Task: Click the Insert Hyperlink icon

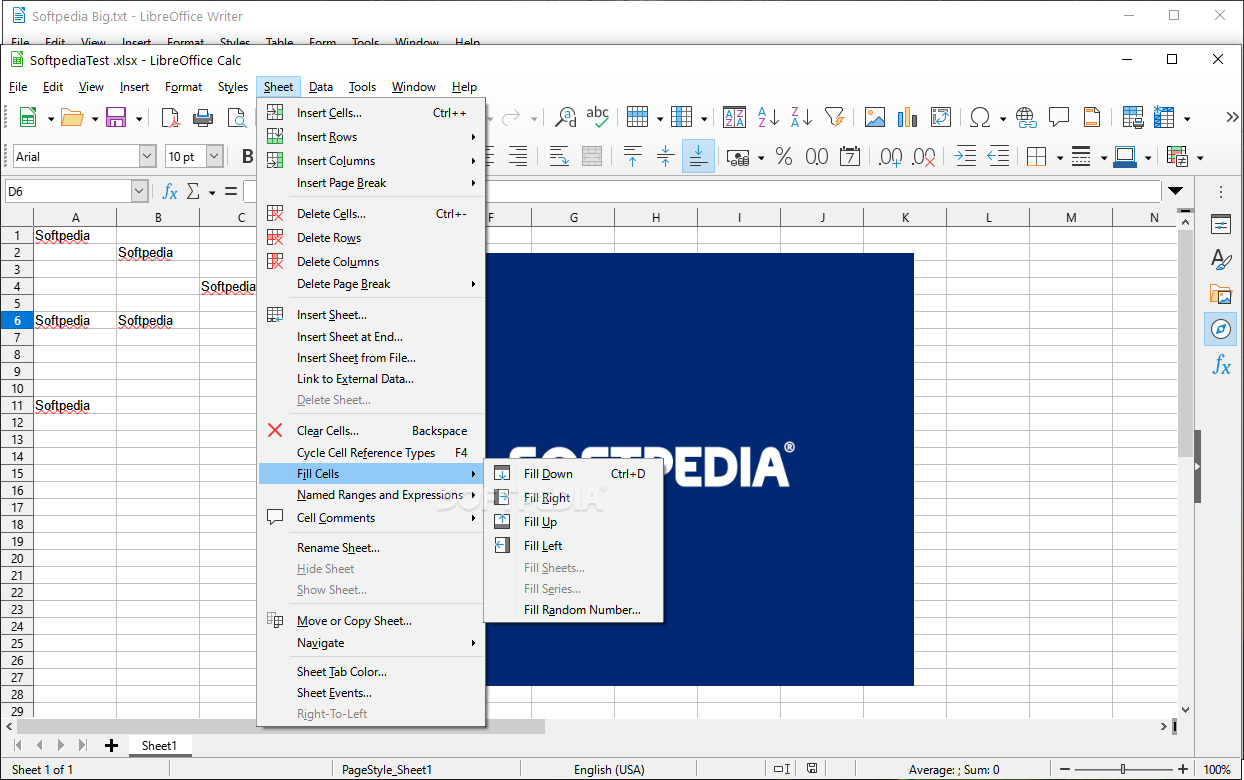Action: [x=1026, y=118]
